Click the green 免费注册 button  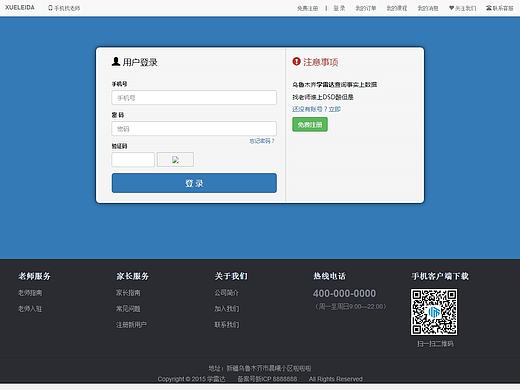click(x=310, y=124)
